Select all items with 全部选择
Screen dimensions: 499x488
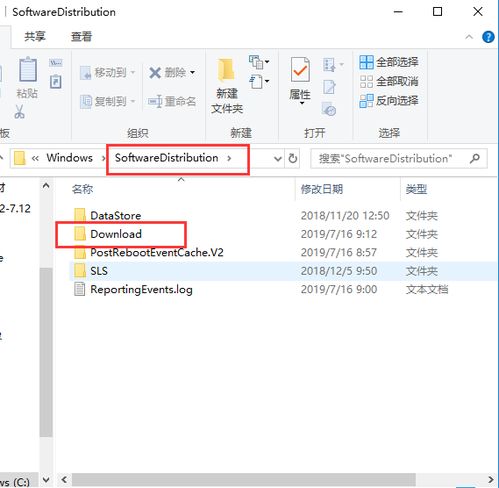click(x=389, y=62)
